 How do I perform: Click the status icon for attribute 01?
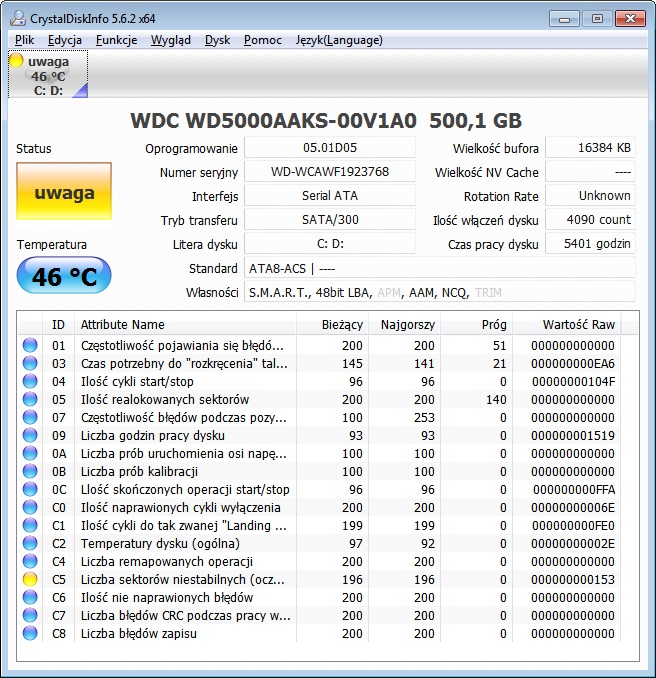point(30,345)
